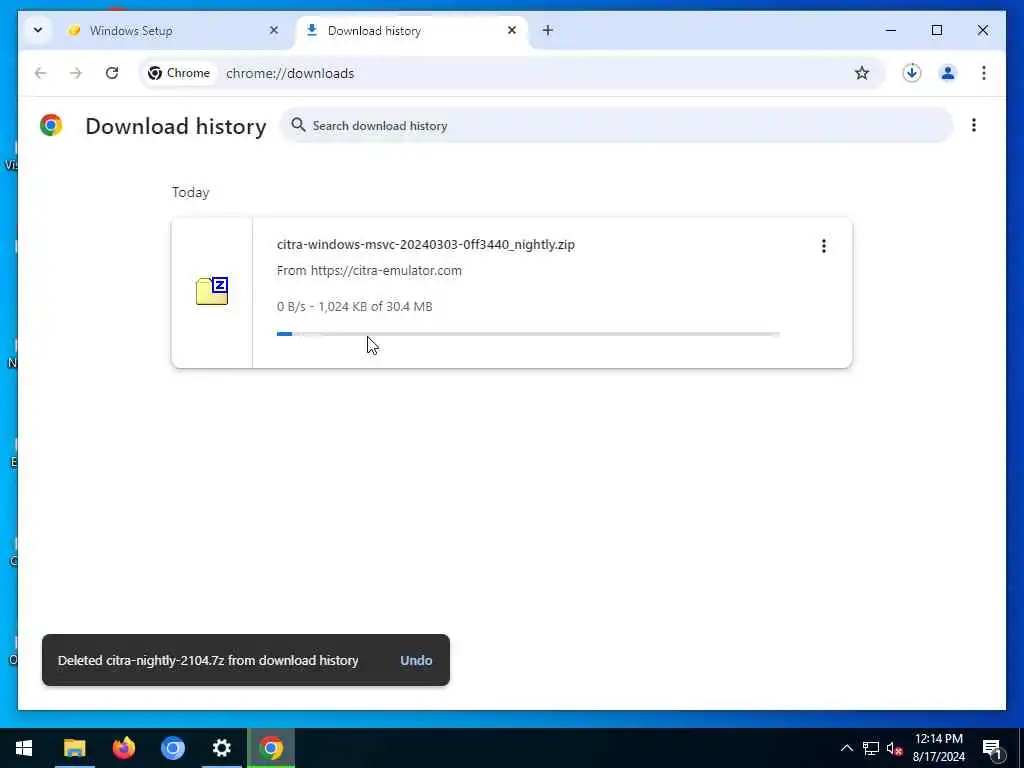
Task: Bookmark this page with the star icon
Action: [x=862, y=73]
